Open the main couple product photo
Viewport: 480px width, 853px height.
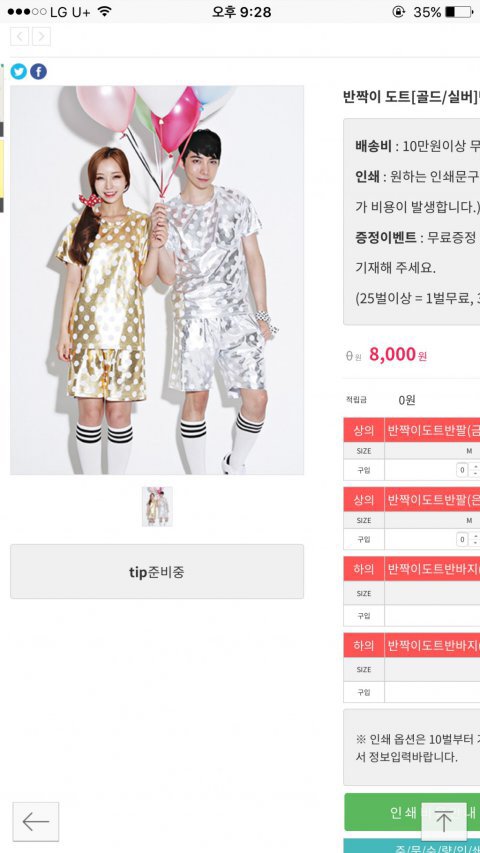coord(157,280)
